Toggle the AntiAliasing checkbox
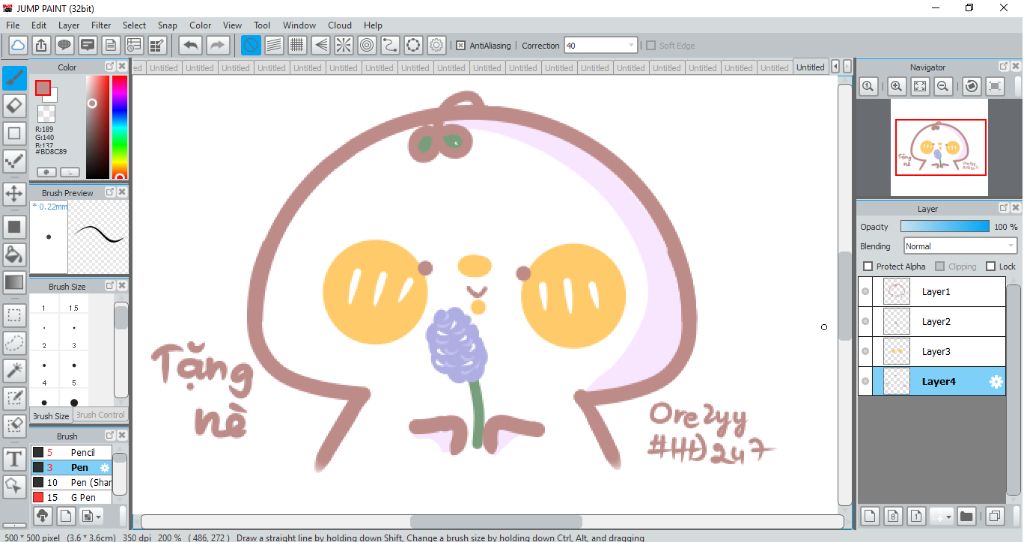Image resolution: width=1024 pixels, height=542 pixels. 460,46
